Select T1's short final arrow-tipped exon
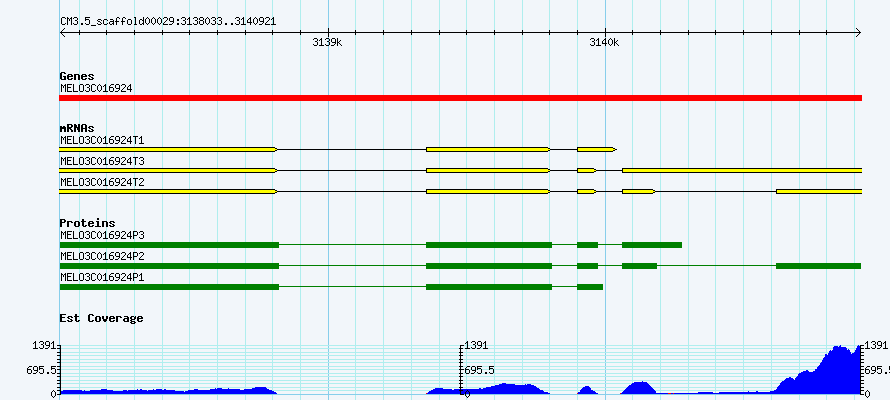The height and width of the screenshot is (400, 890). tap(597, 149)
